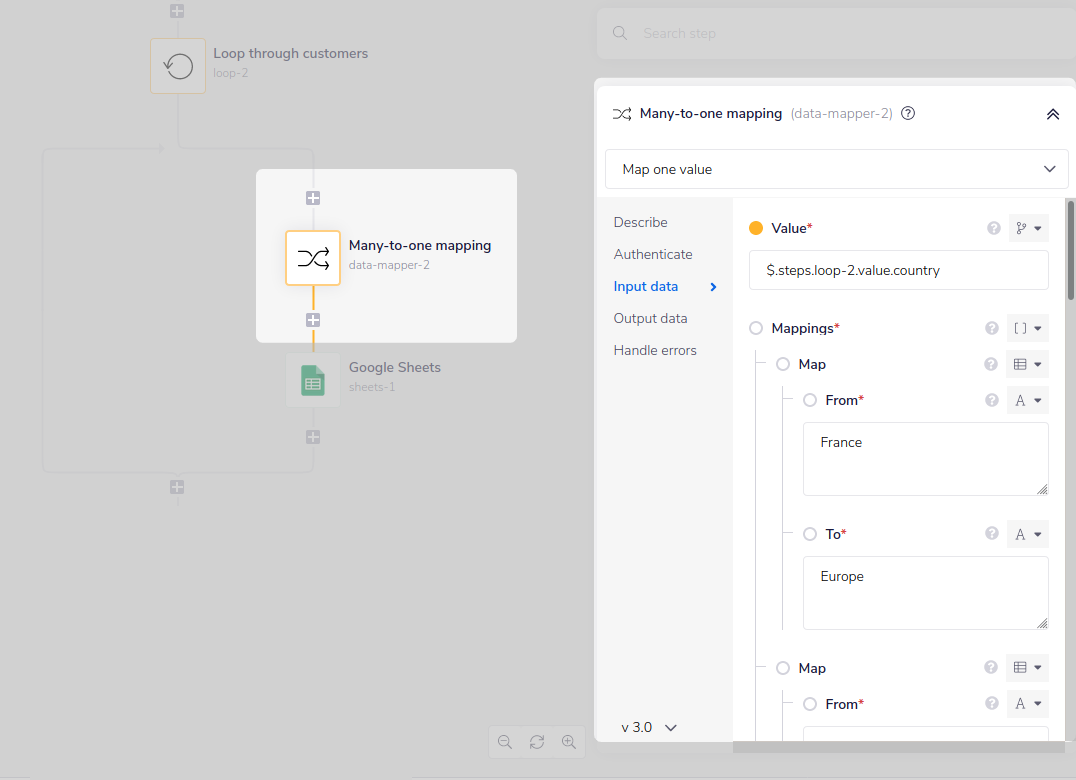Click inside the France From field

pos(924,460)
